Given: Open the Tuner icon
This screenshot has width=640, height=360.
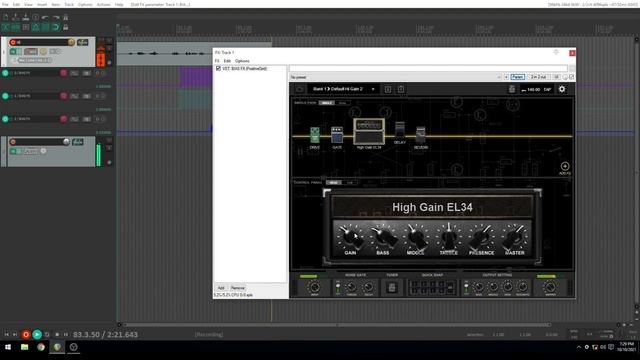Looking at the screenshot, I should point(392,287).
